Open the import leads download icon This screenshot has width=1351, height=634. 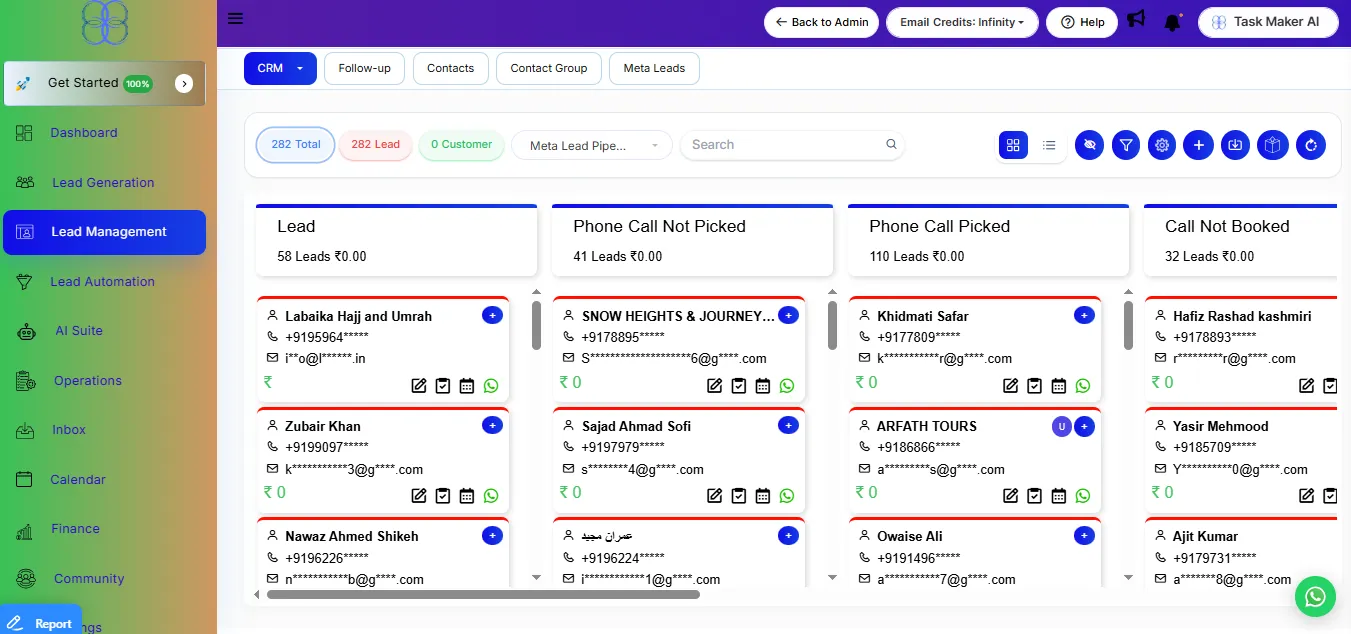coord(1235,145)
